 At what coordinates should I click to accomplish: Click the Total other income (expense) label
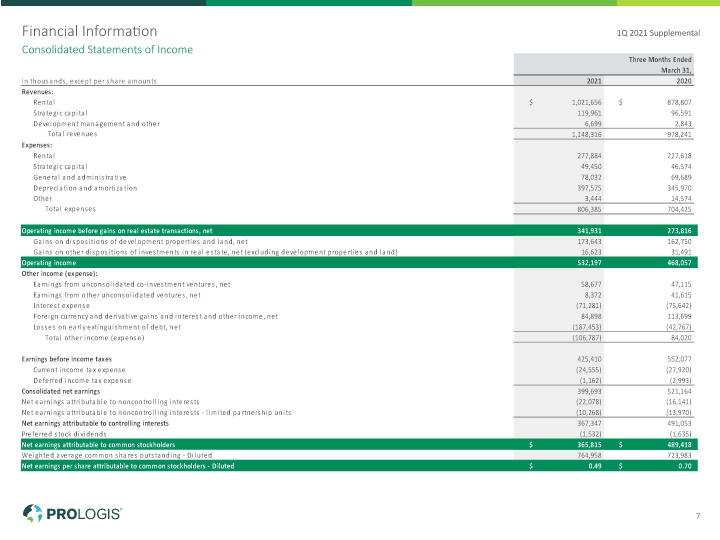[95, 338]
